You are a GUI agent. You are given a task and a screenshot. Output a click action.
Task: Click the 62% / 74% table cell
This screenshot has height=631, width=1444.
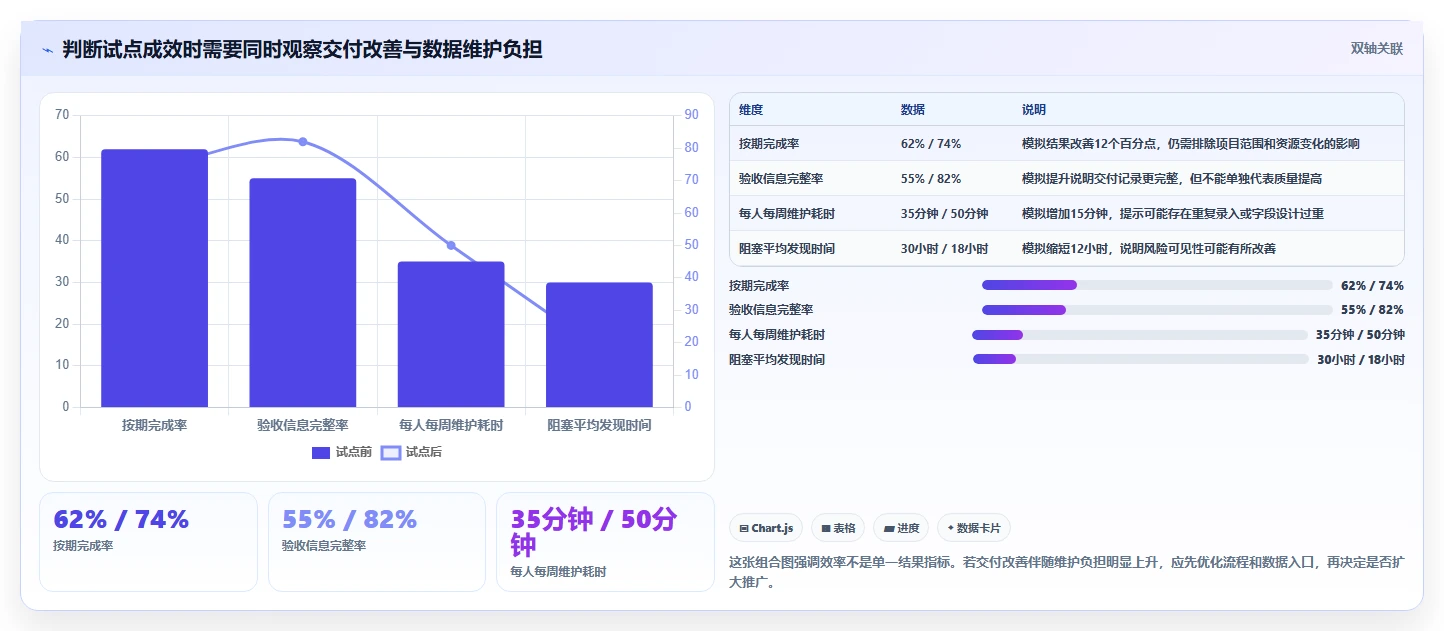point(931,144)
